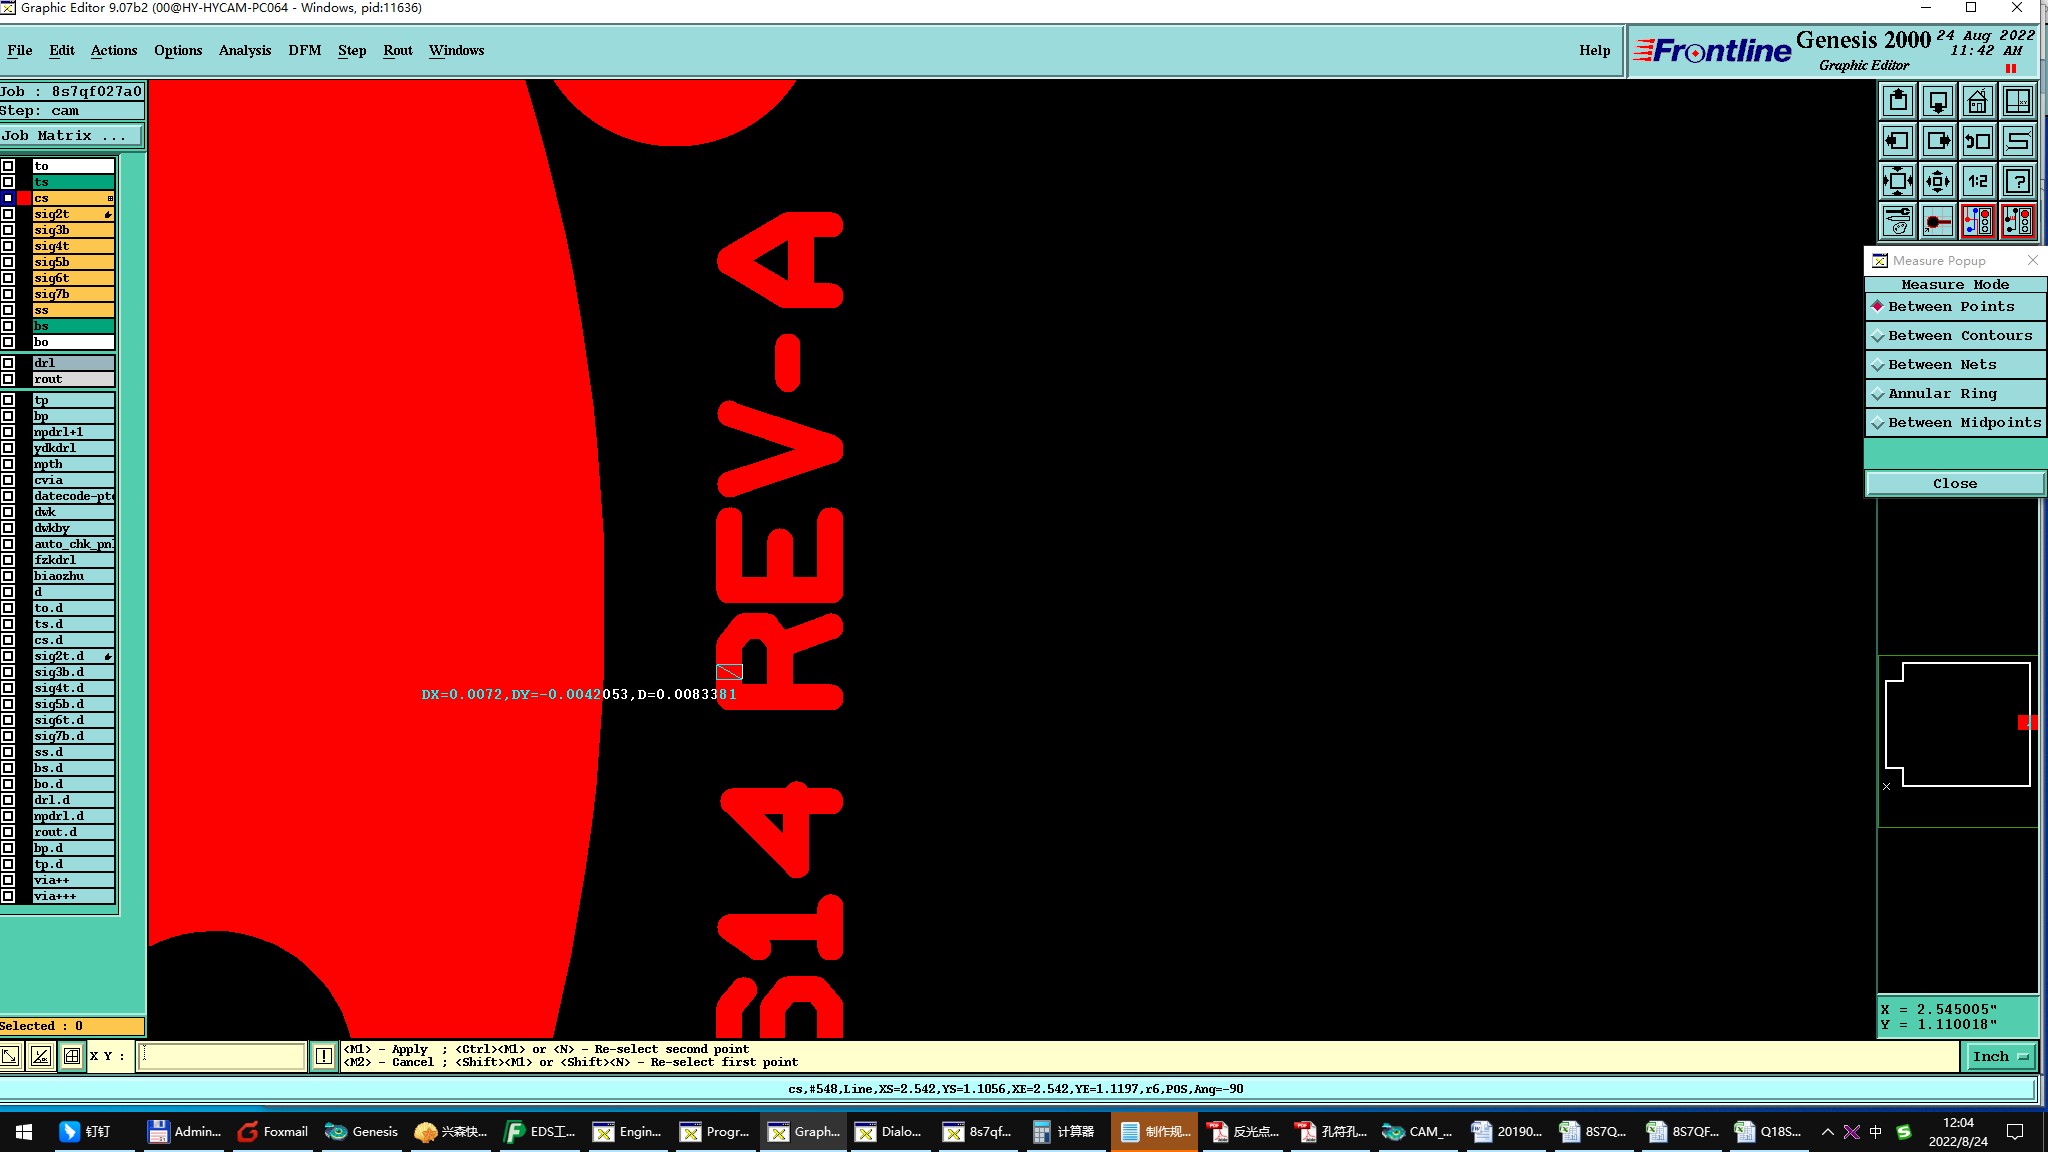
Task: Click the pan down view icon
Action: [1938, 101]
